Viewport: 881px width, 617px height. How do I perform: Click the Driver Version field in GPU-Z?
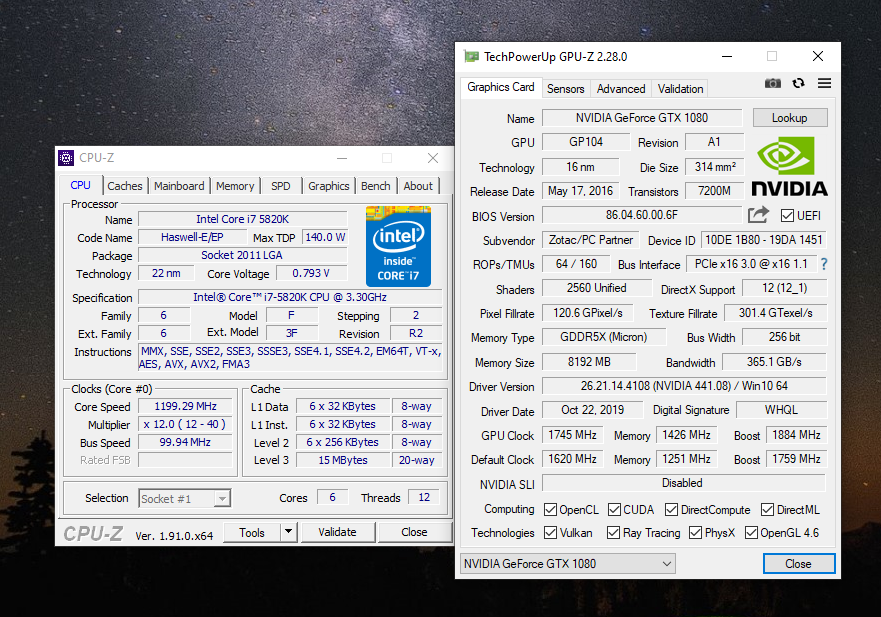(684, 386)
